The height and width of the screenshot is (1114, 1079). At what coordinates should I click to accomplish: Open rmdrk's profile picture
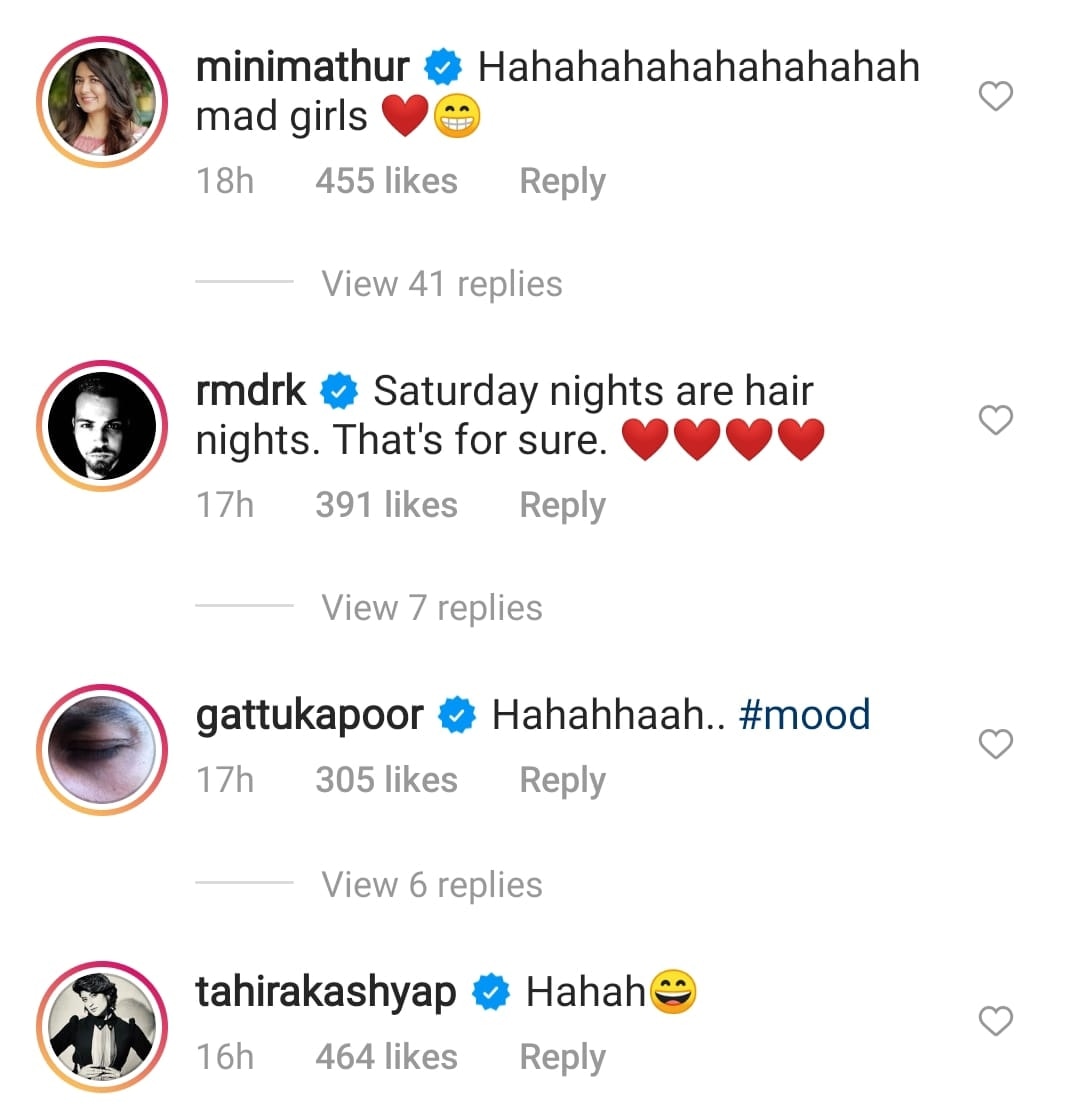(x=102, y=427)
